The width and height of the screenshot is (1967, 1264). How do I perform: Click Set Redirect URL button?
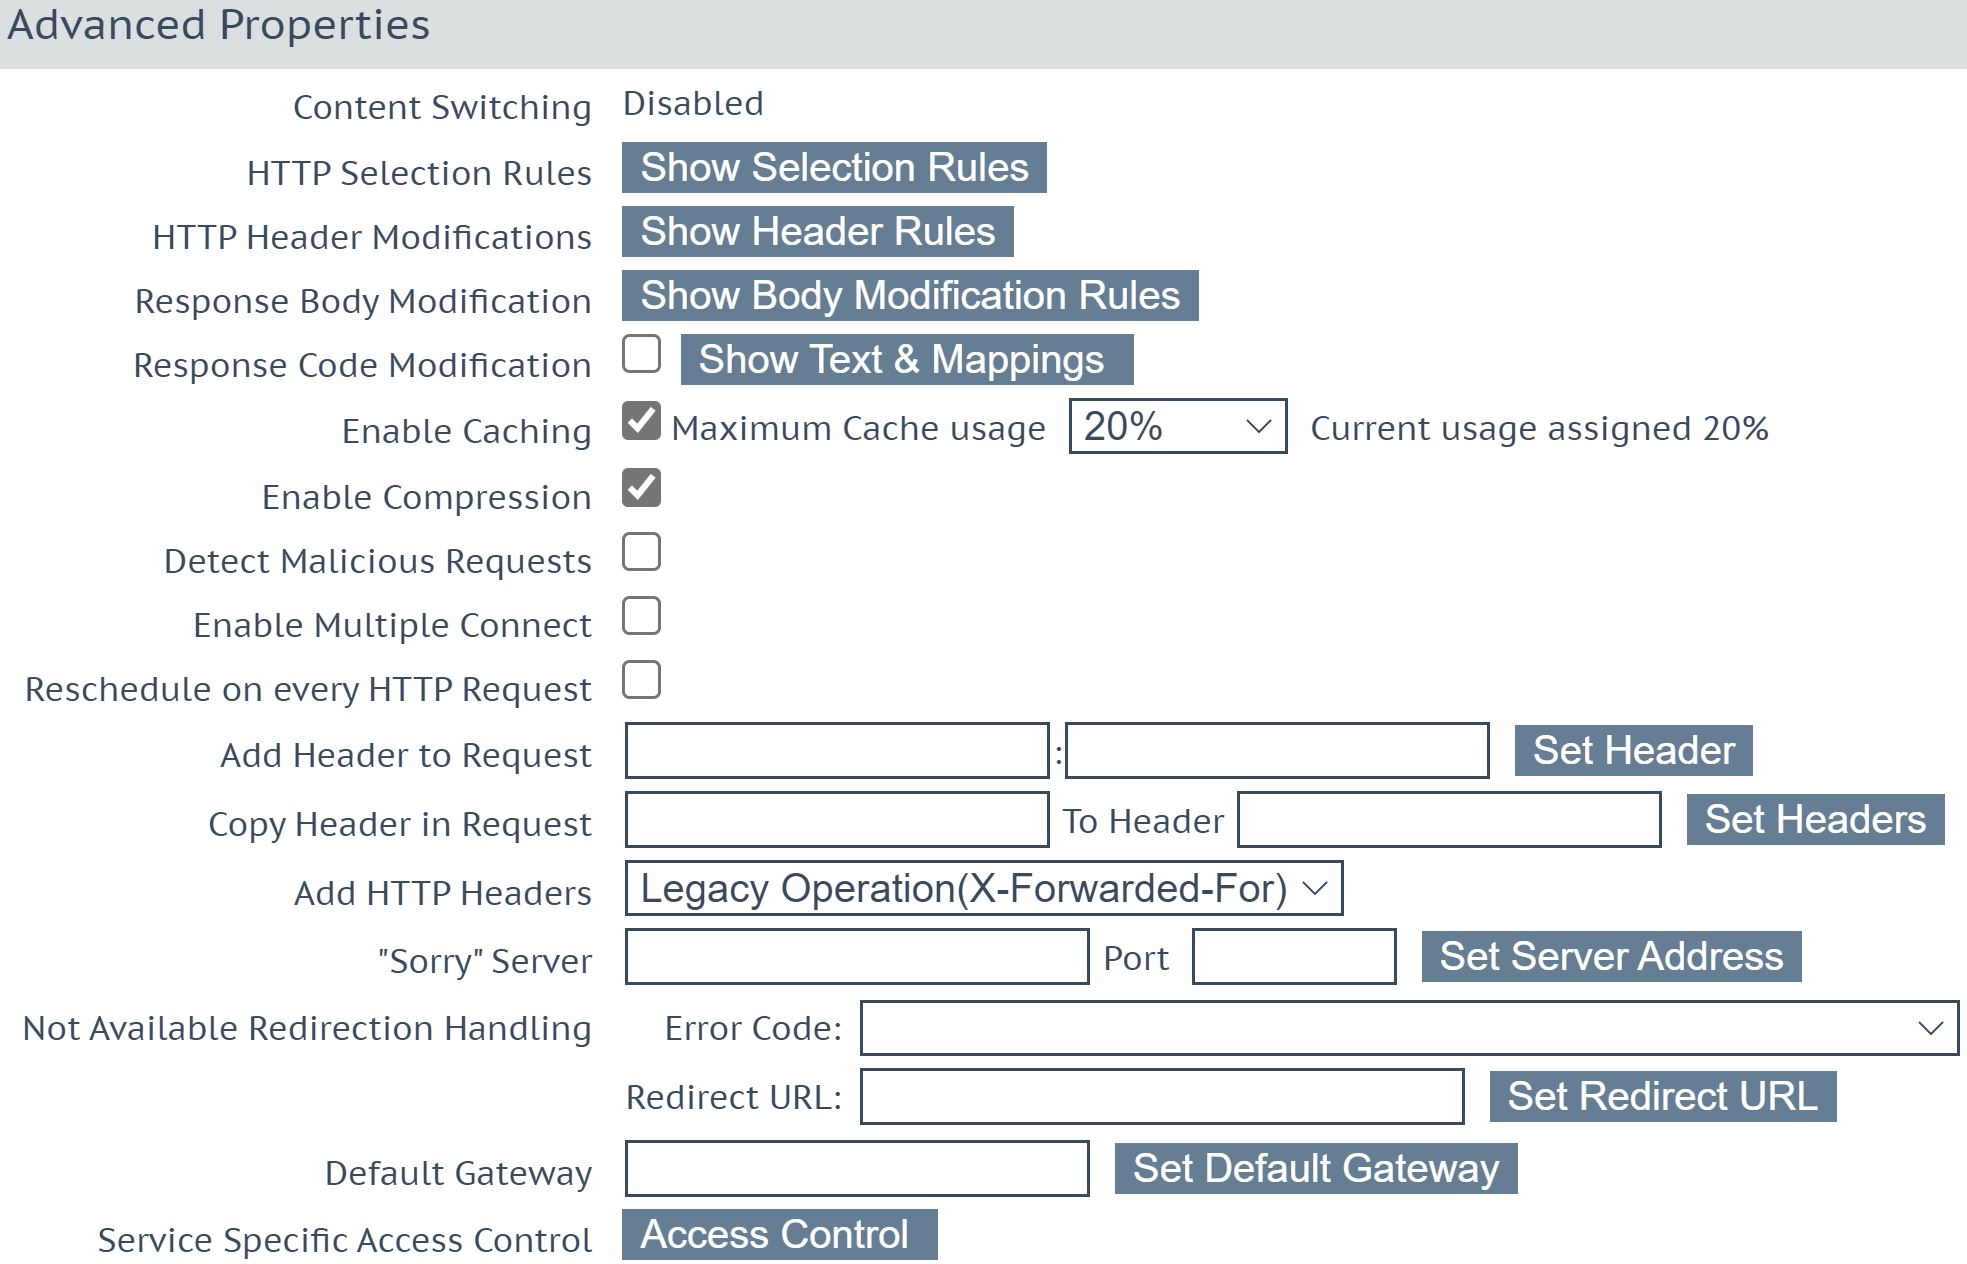(x=1662, y=1096)
